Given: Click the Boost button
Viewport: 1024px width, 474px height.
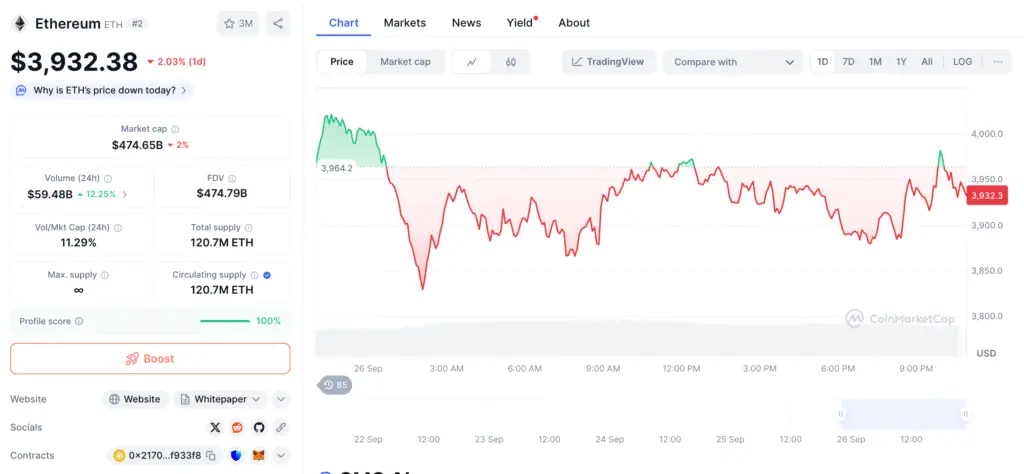Looking at the screenshot, I should click(150, 358).
